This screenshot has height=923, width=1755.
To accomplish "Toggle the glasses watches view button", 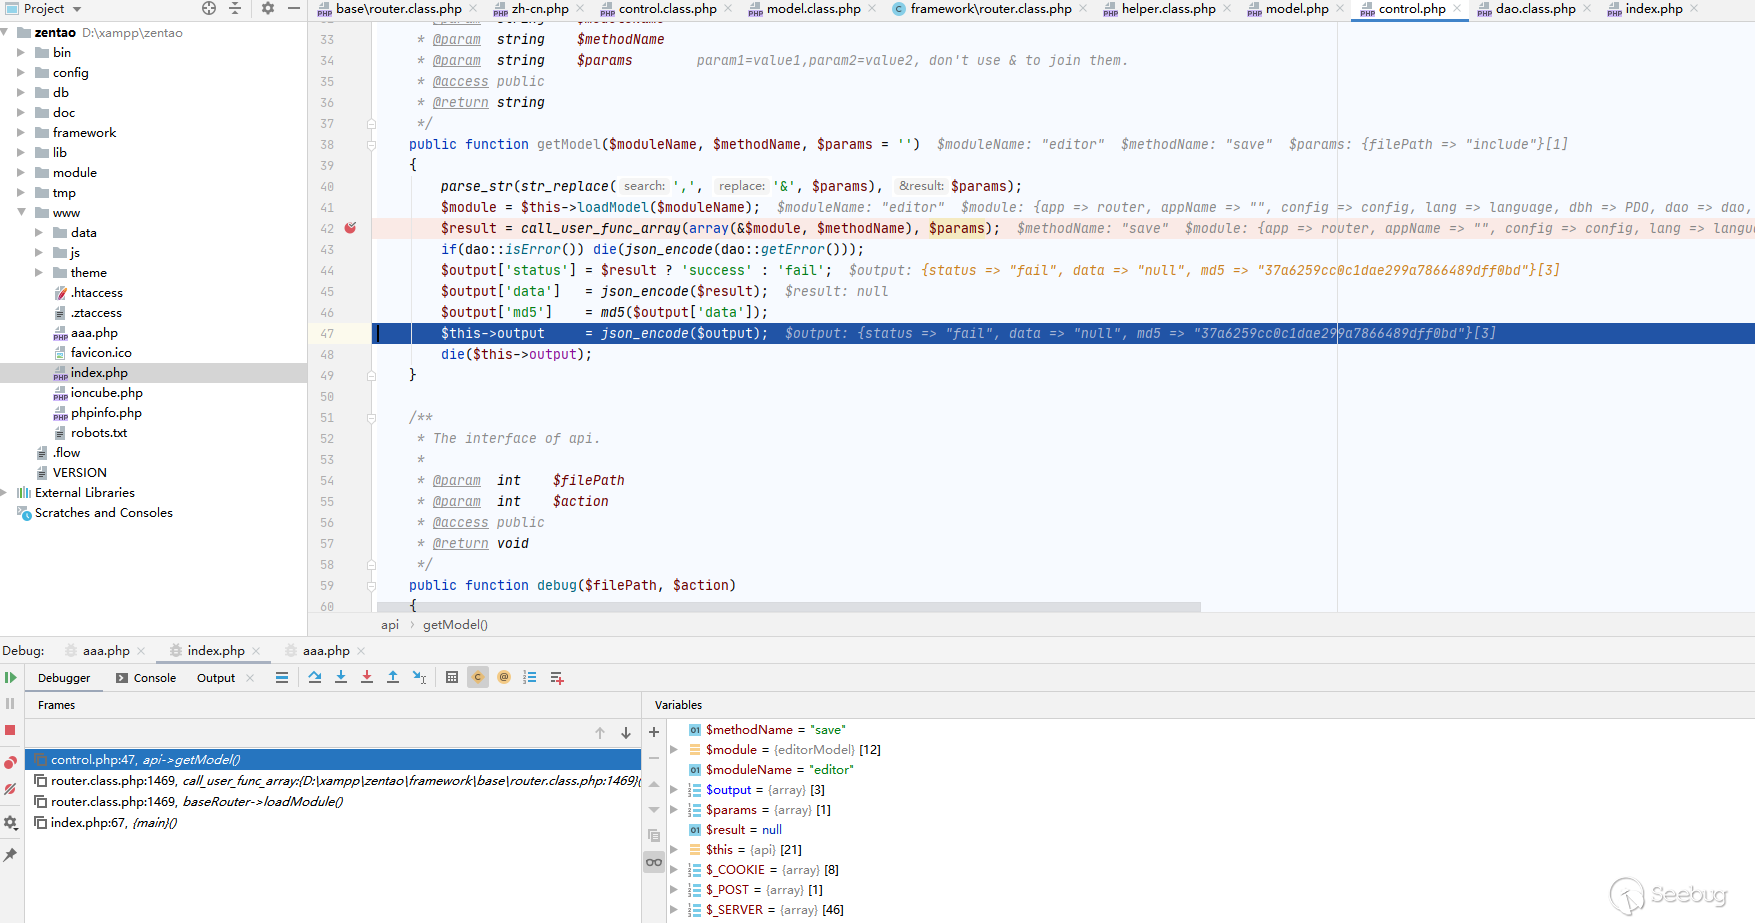I will pyautogui.click(x=654, y=862).
